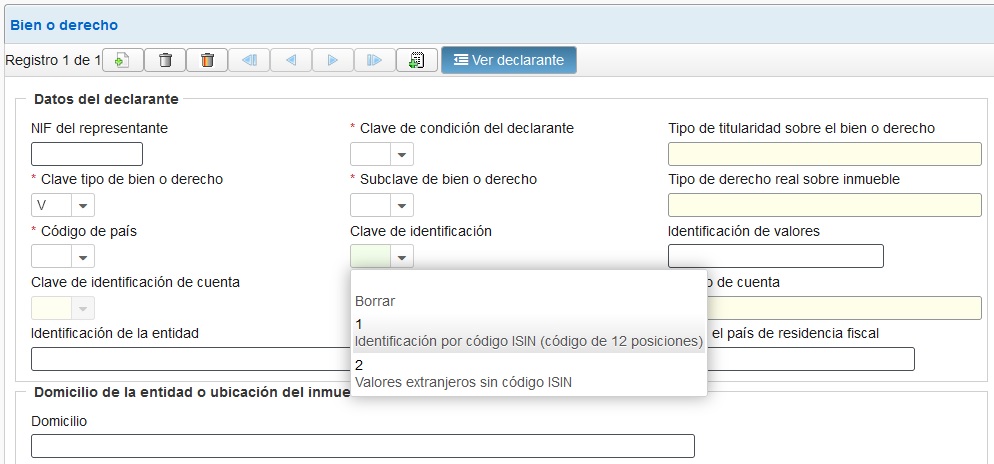994x464 pixels.
Task: Choose option 1 Identificación por código ISIN
Action: tap(528, 333)
